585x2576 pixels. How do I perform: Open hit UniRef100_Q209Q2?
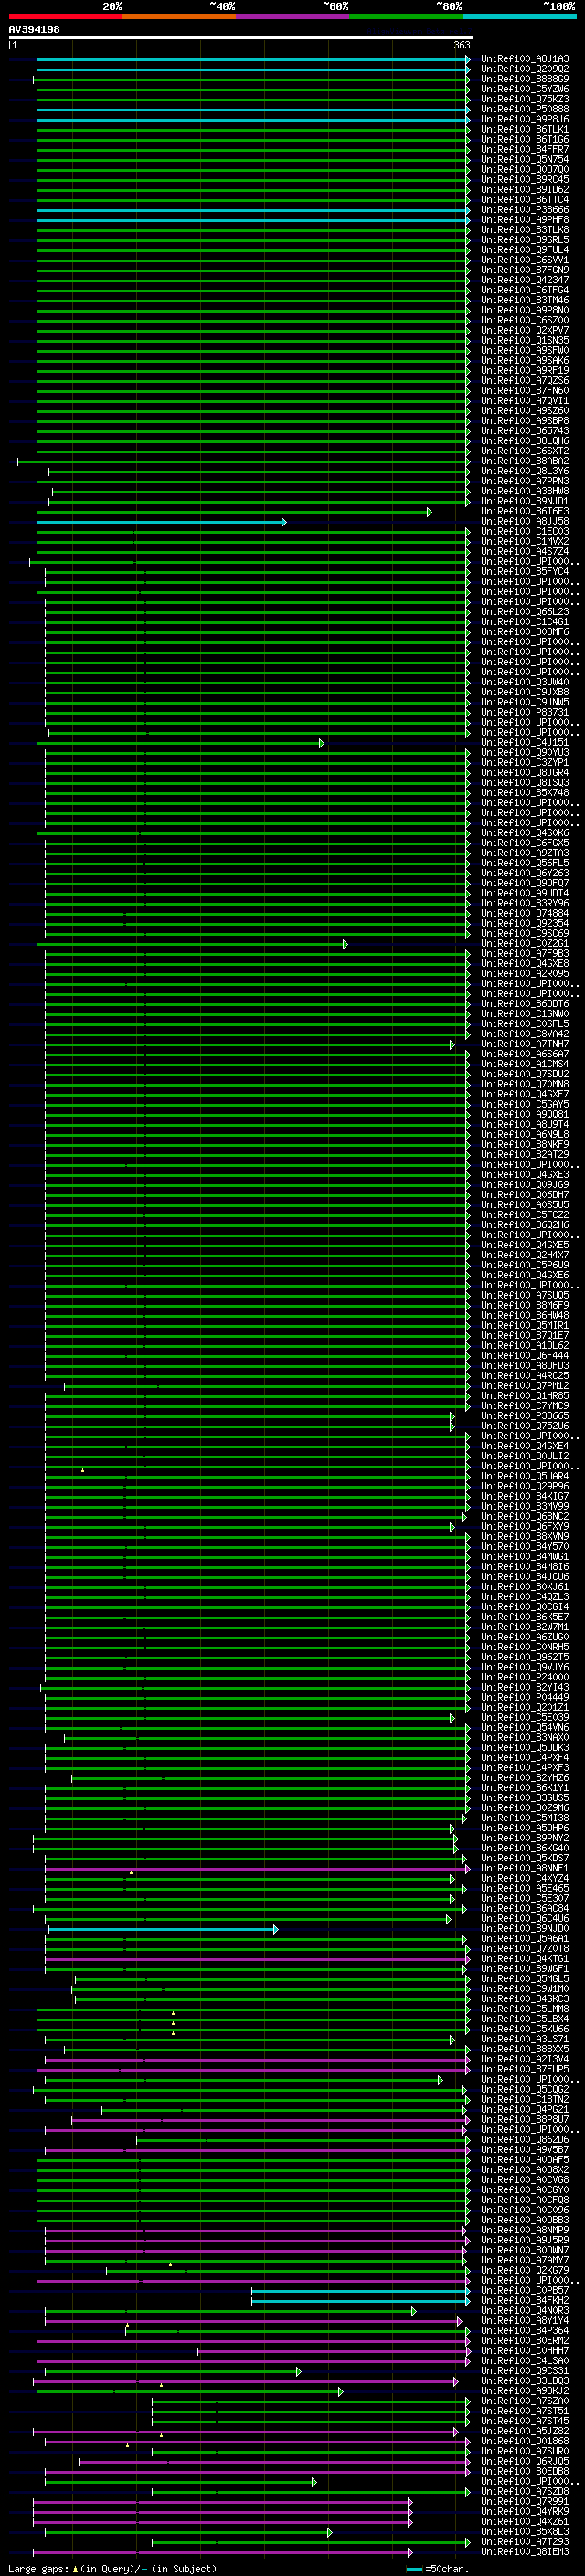click(x=525, y=69)
